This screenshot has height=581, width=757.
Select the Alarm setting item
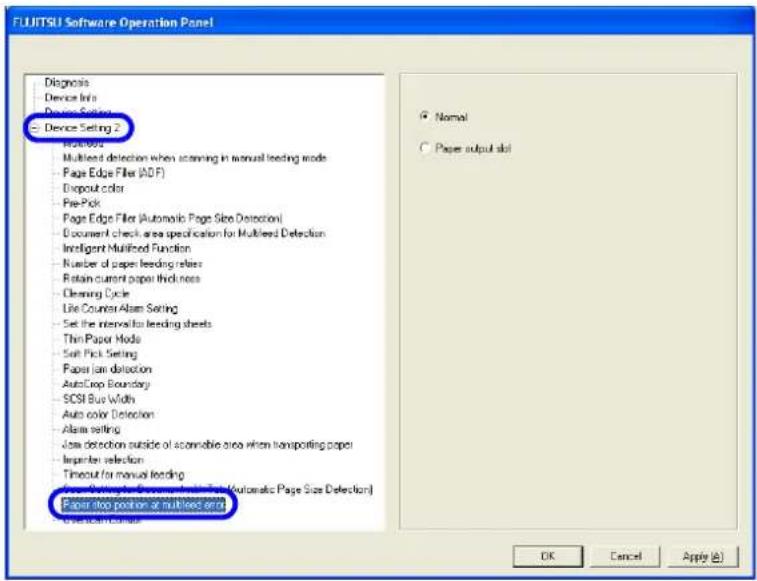pos(91,429)
